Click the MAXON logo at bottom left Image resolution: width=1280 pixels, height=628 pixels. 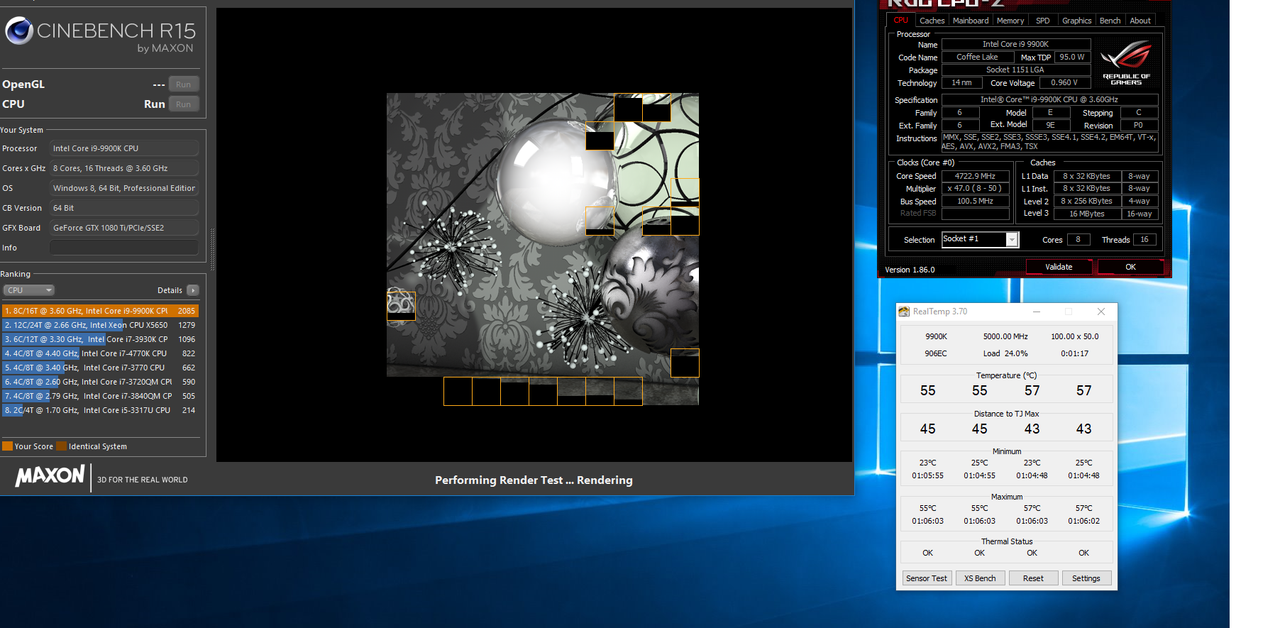50,477
